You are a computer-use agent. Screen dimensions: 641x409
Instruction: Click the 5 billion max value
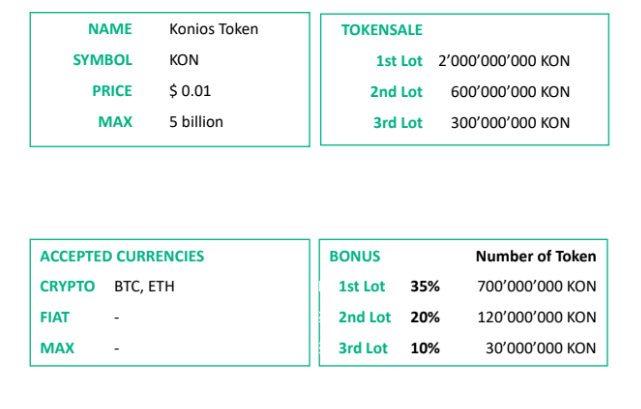click(x=196, y=122)
